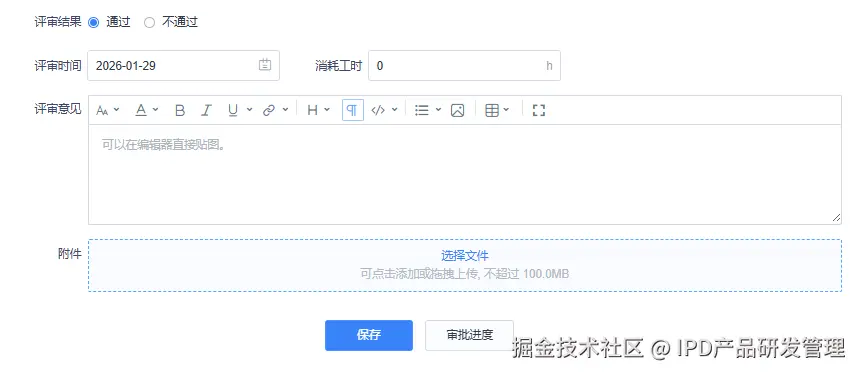
Task: Click the bulleted list icon
Action: pos(421,110)
